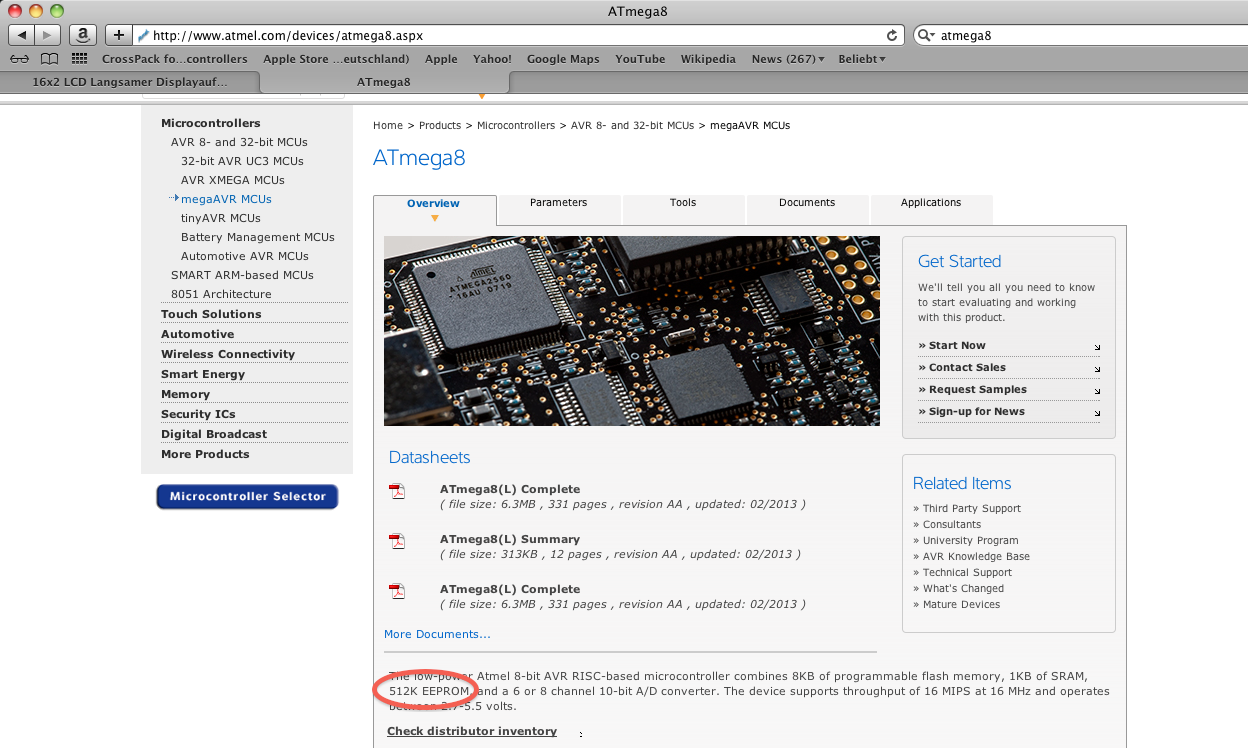Open 8051 Architecture sidebar item
Image resolution: width=1248 pixels, height=748 pixels.
(221, 294)
